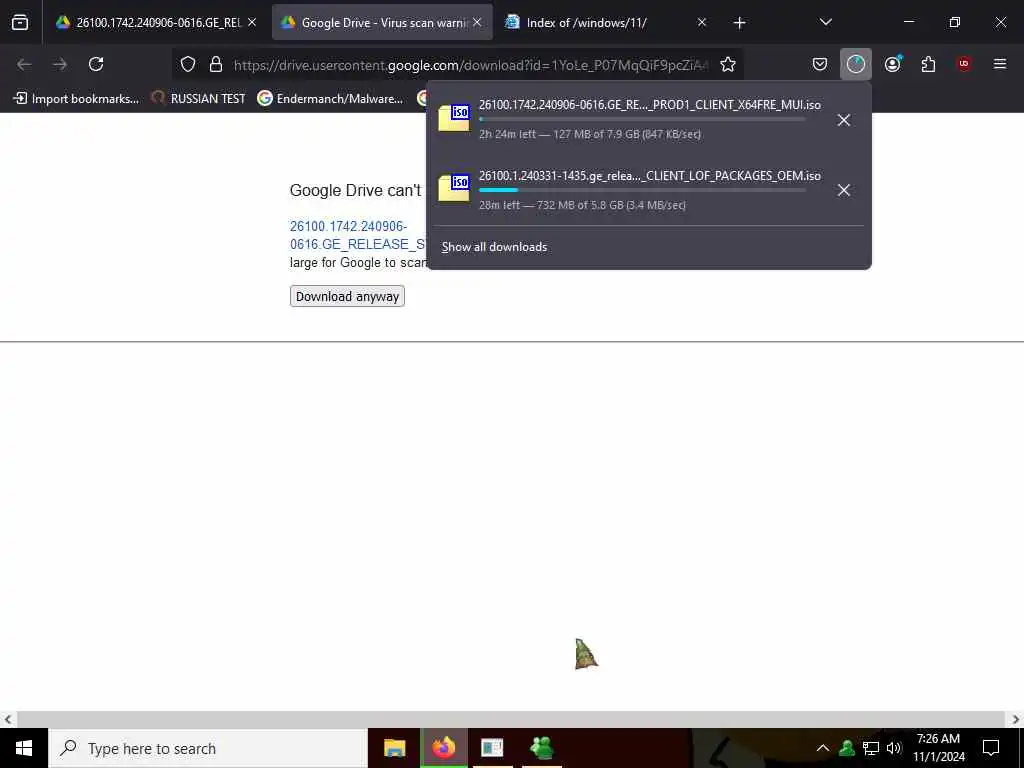The width and height of the screenshot is (1024, 768).
Task: Click the site padlock icon
Action: [x=216, y=64]
